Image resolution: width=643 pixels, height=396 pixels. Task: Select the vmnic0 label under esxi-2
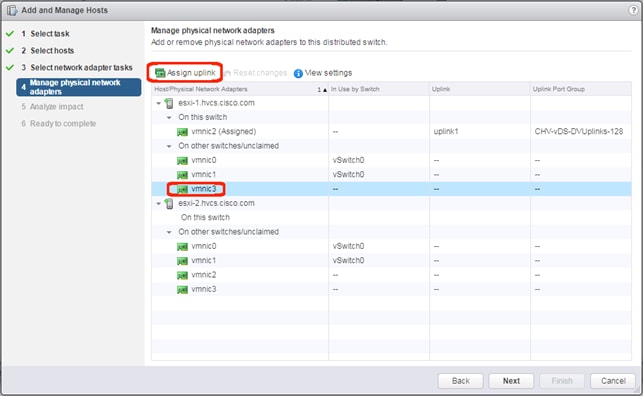click(x=203, y=246)
